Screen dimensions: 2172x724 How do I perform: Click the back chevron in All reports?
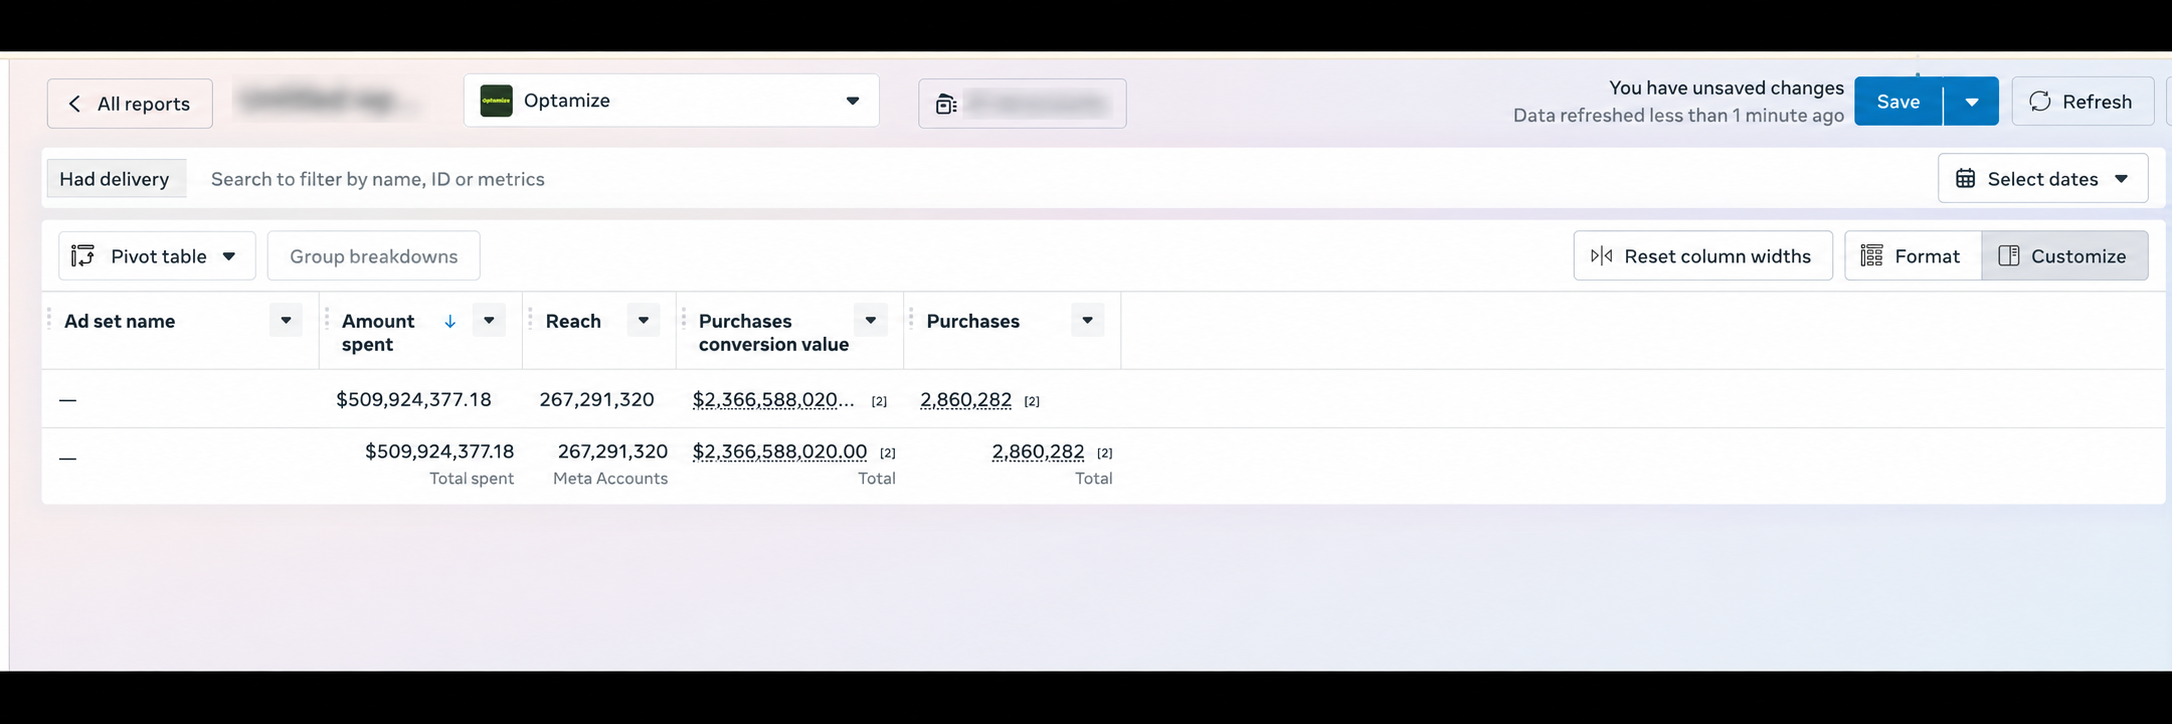click(75, 104)
